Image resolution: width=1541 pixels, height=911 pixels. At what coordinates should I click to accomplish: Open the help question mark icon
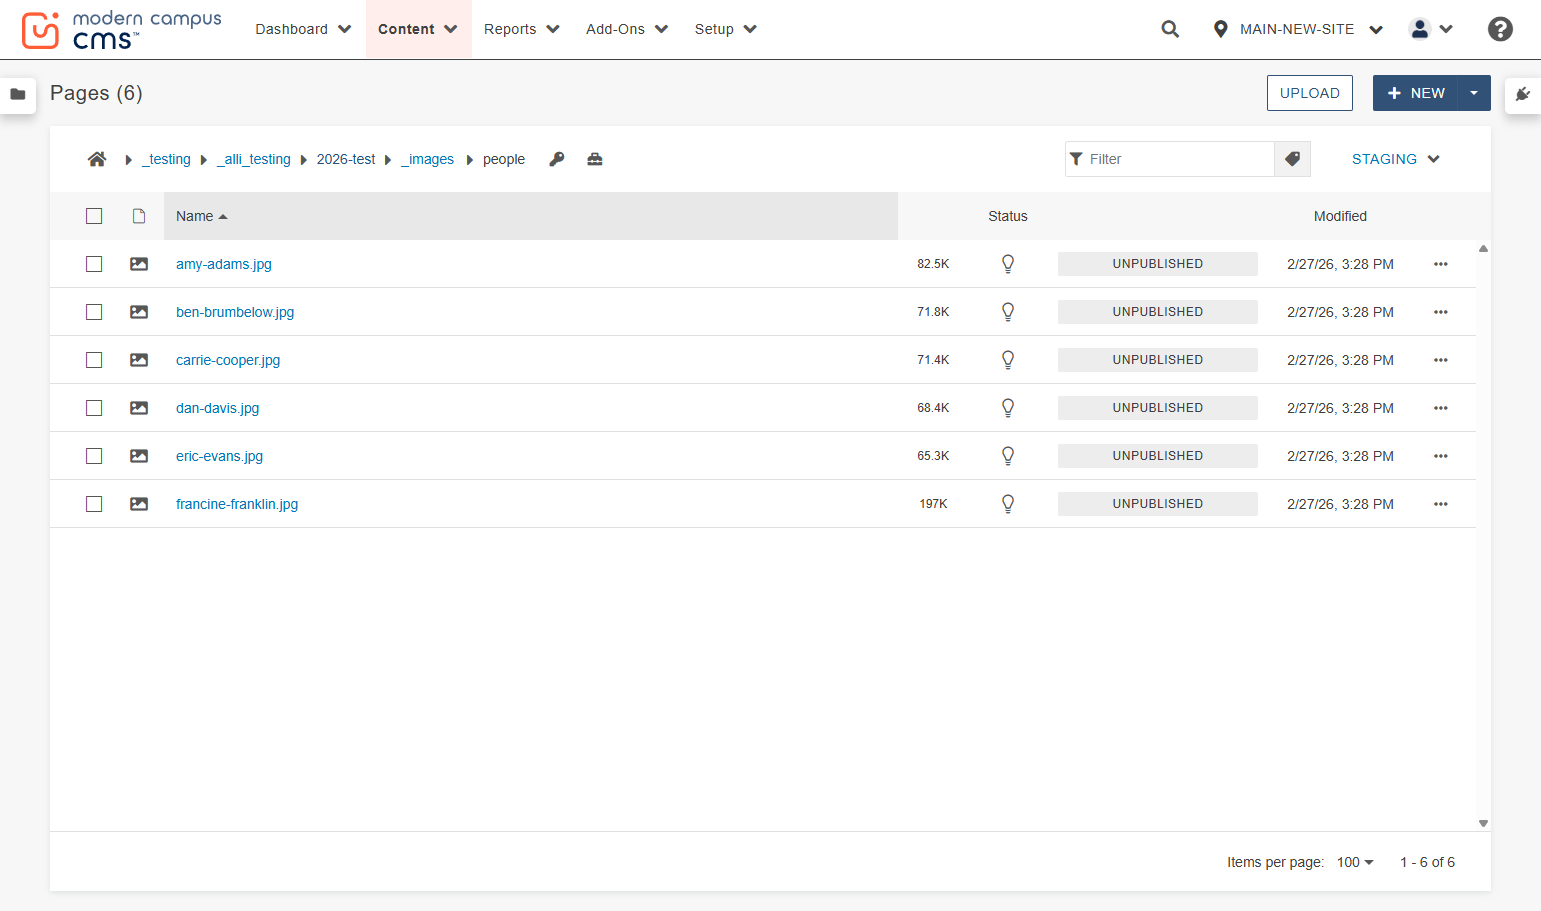pyautogui.click(x=1500, y=29)
